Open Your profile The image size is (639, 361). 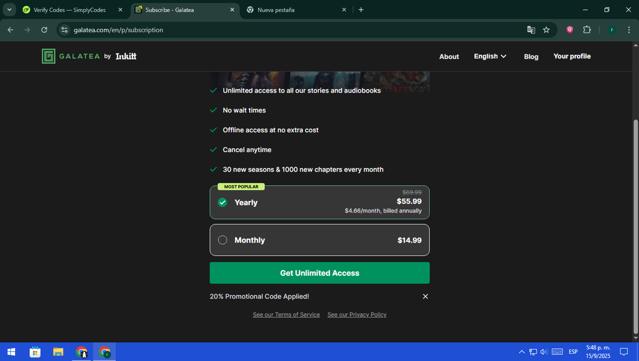pyautogui.click(x=572, y=56)
